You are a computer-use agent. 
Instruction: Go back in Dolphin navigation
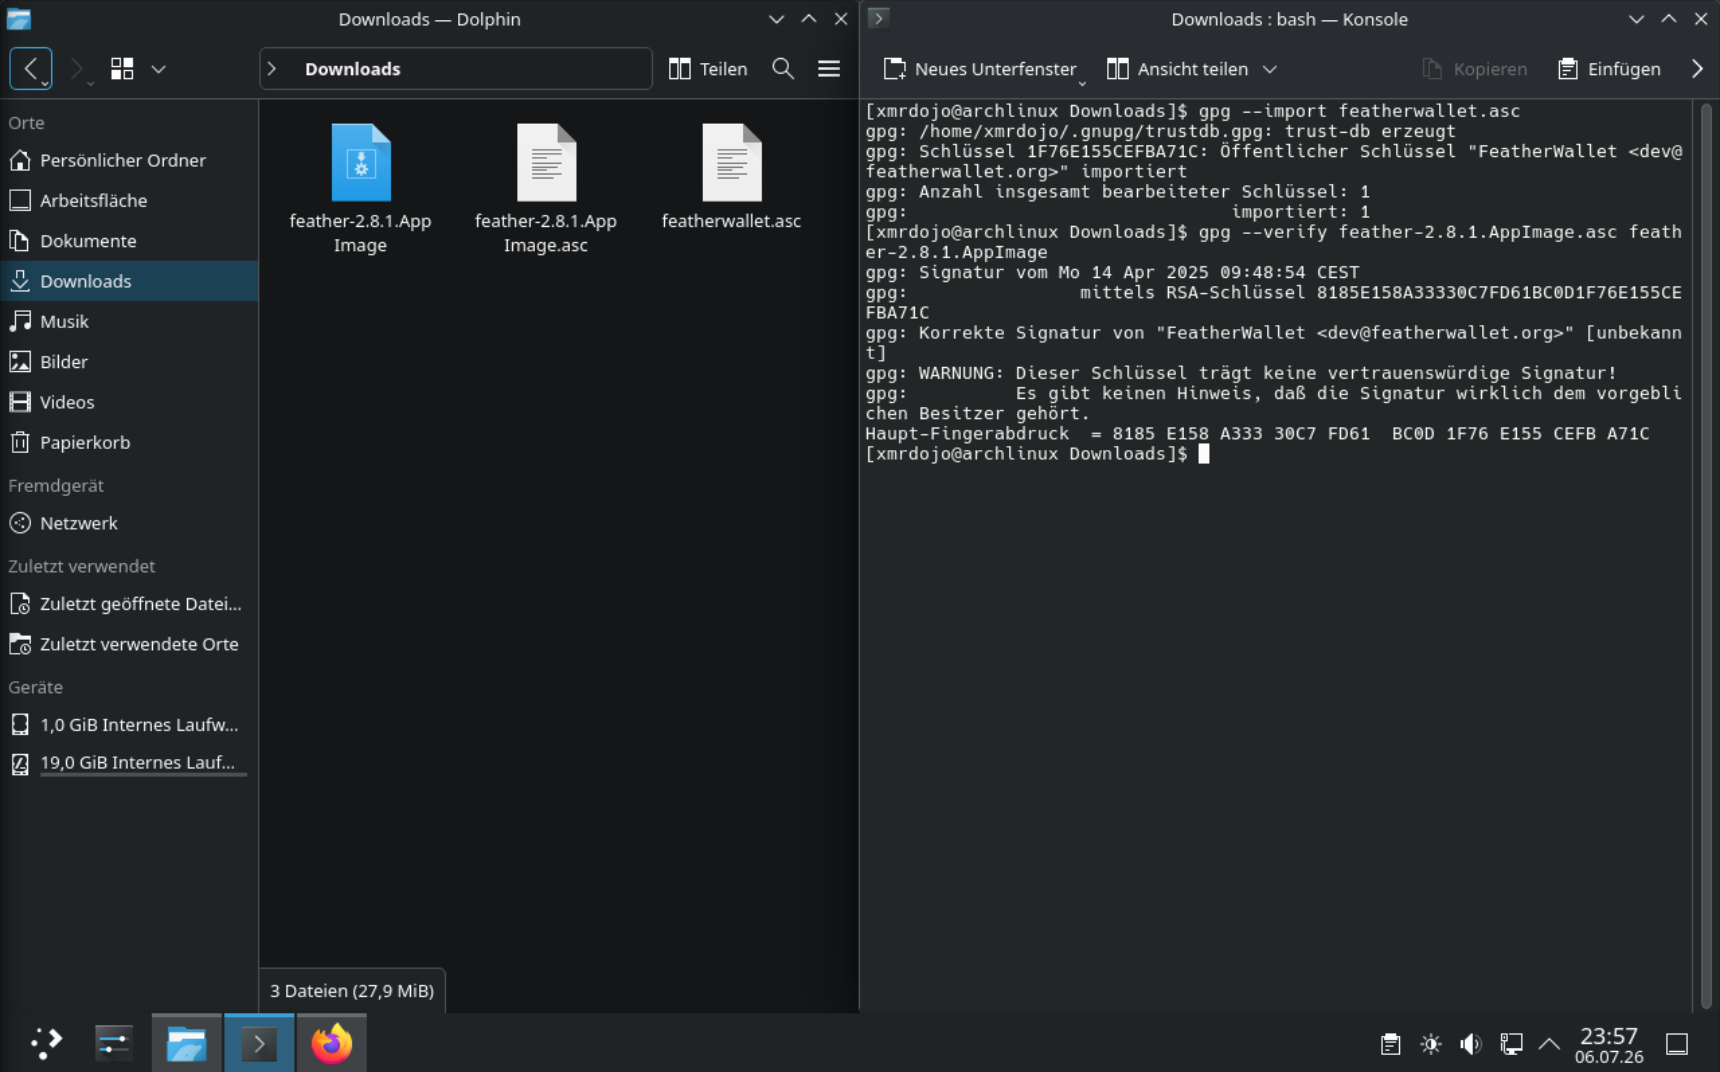tap(31, 69)
